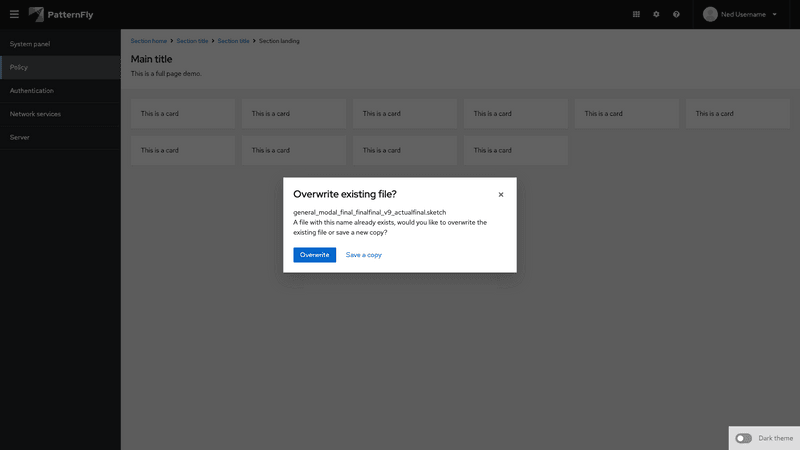This screenshot has height=450, width=800.
Task: Select Network services in the sidebar
Action: click(35, 114)
